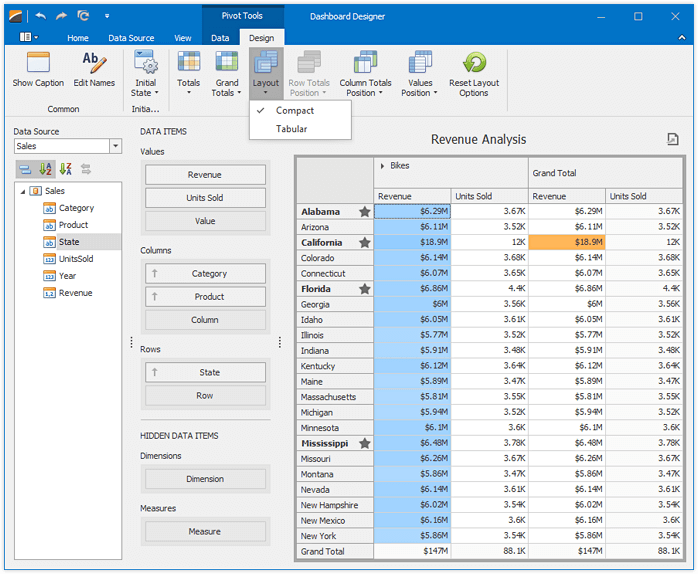
Task: Click the Dimension placeholder button
Action: [205, 479]
